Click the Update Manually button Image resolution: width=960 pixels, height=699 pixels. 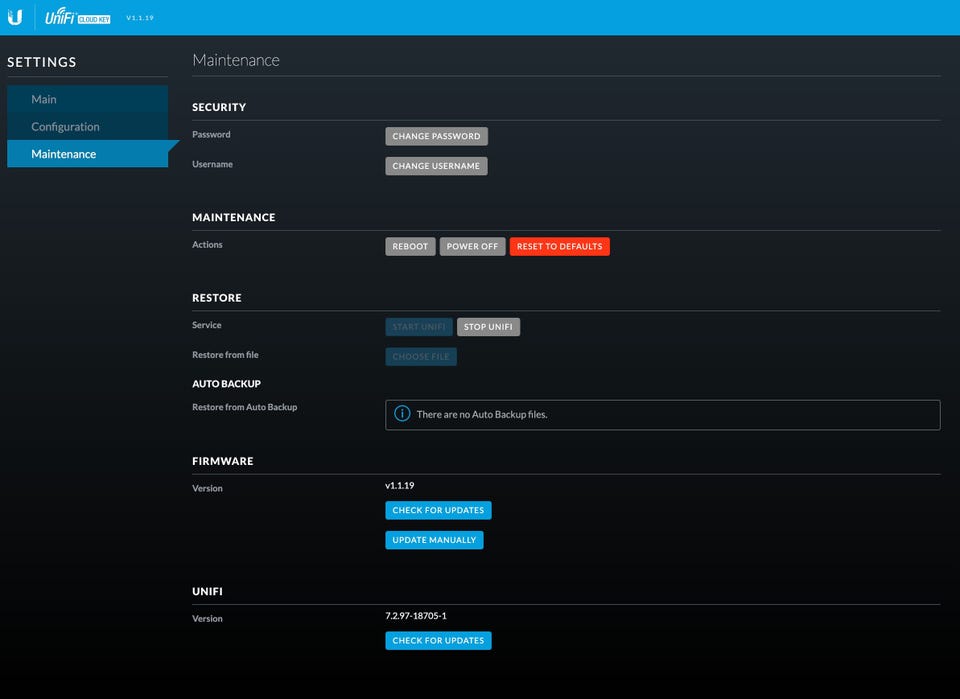click(434, 540)
